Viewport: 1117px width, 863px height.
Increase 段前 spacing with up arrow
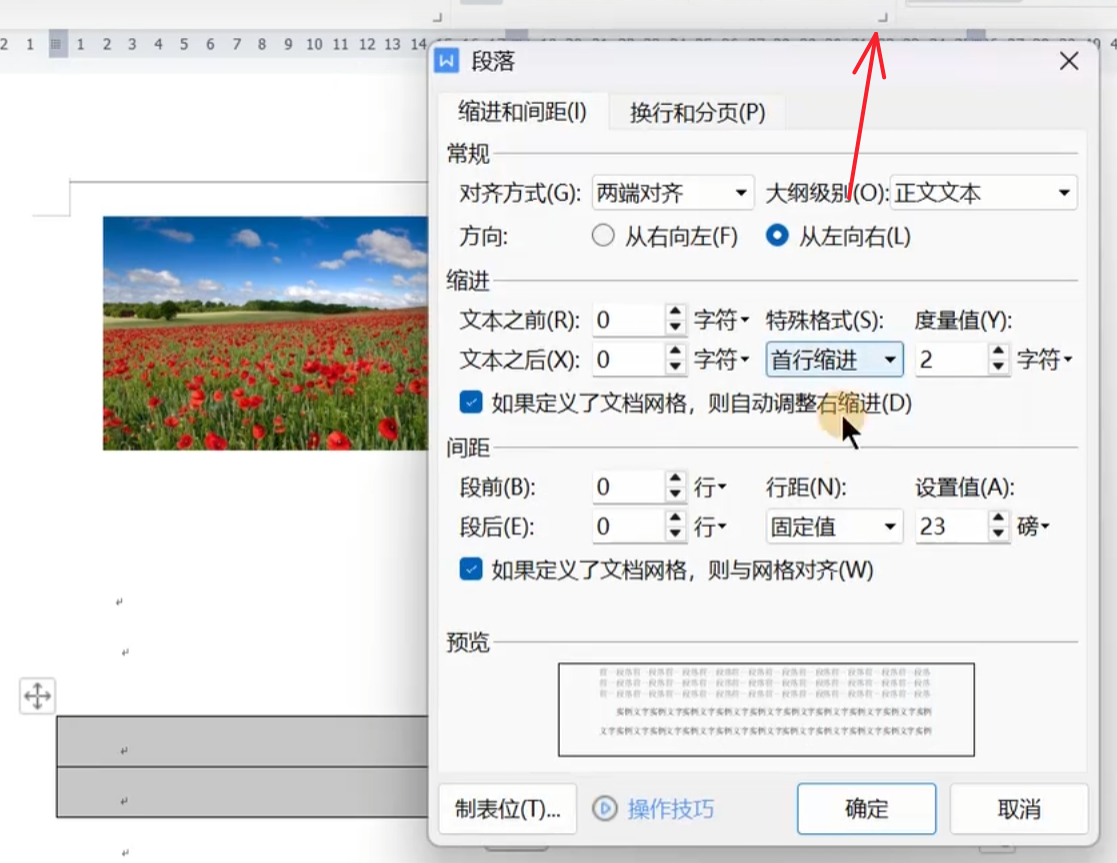[x=675, y=479]
